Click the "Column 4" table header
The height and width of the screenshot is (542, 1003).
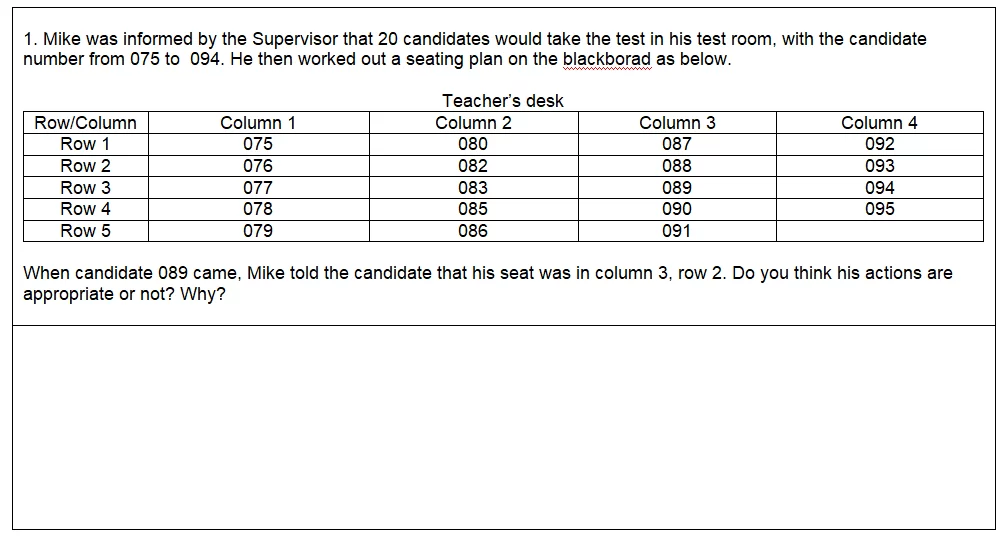click(x=879, y=123)
